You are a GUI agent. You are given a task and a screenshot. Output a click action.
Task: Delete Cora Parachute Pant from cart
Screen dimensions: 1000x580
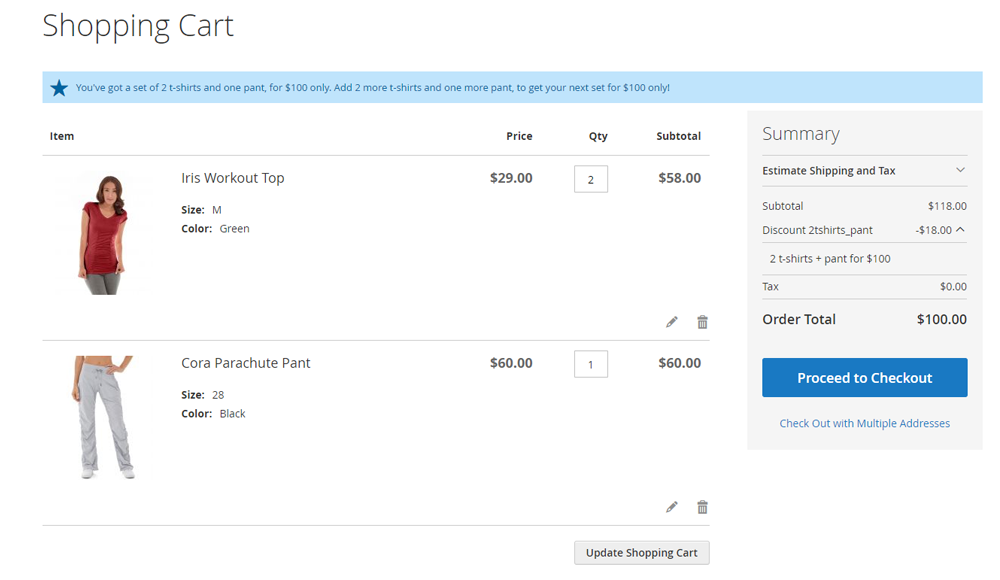click(x=702, y=507)
